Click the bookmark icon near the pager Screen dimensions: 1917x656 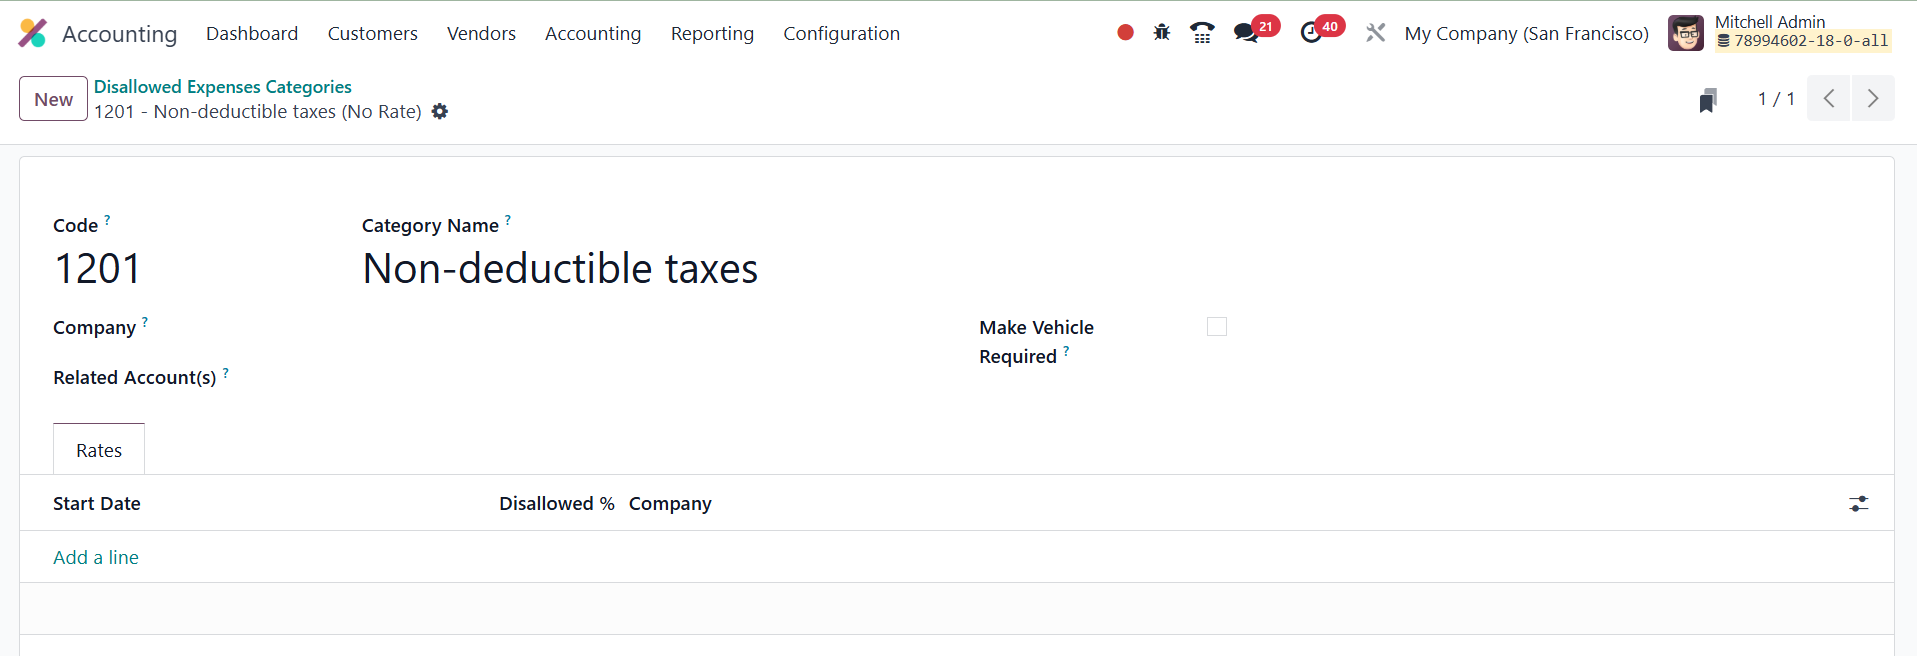click(1708, 100)
